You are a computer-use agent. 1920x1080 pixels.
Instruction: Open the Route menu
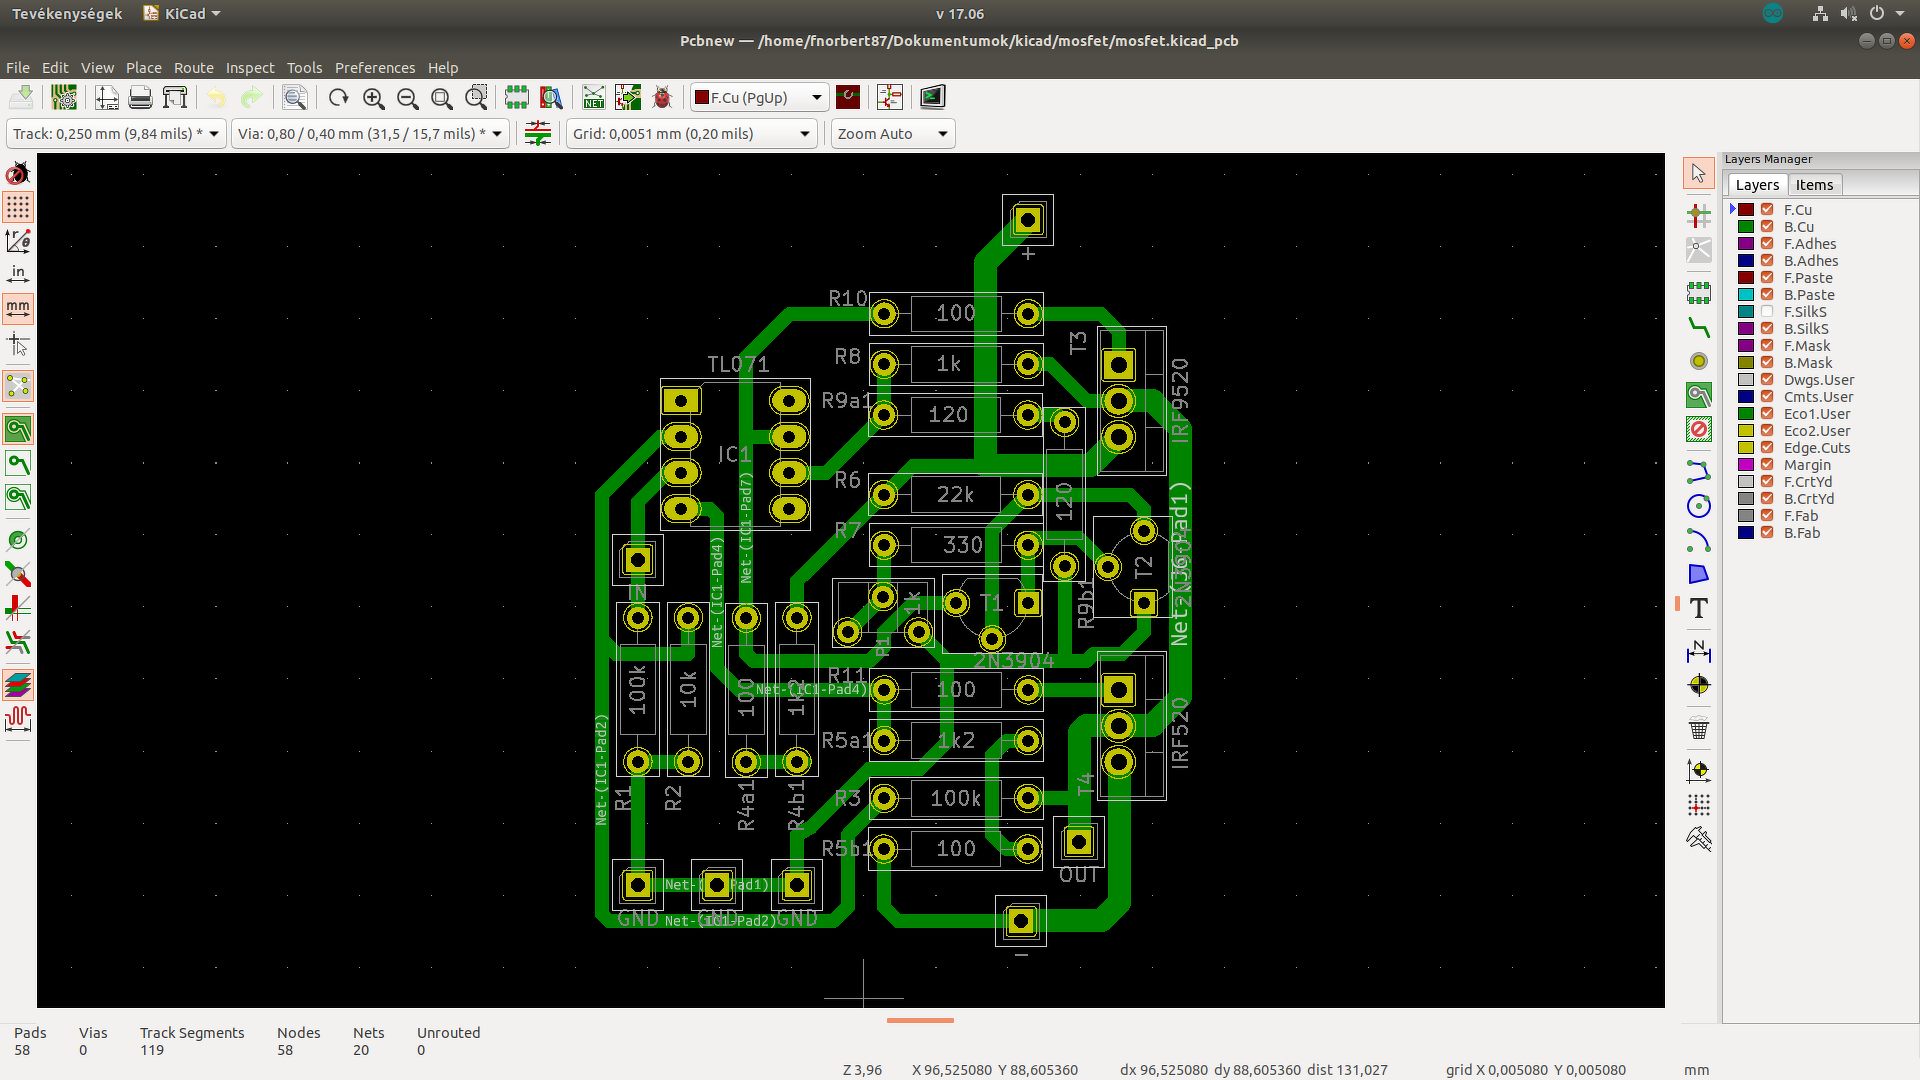[x=193, y=68]
